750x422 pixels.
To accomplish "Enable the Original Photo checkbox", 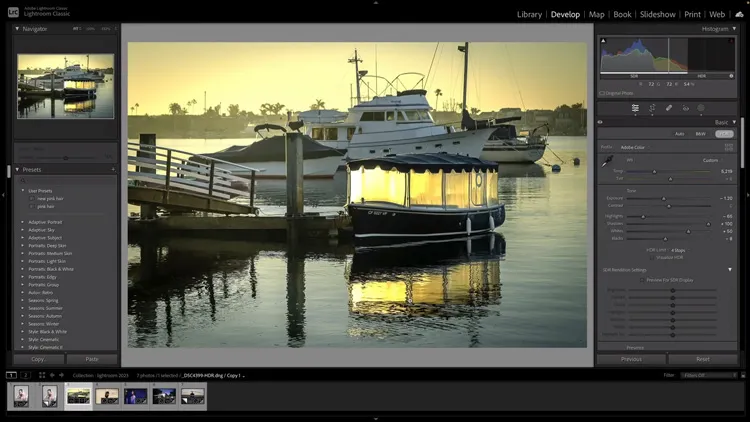I will [602, 93].
